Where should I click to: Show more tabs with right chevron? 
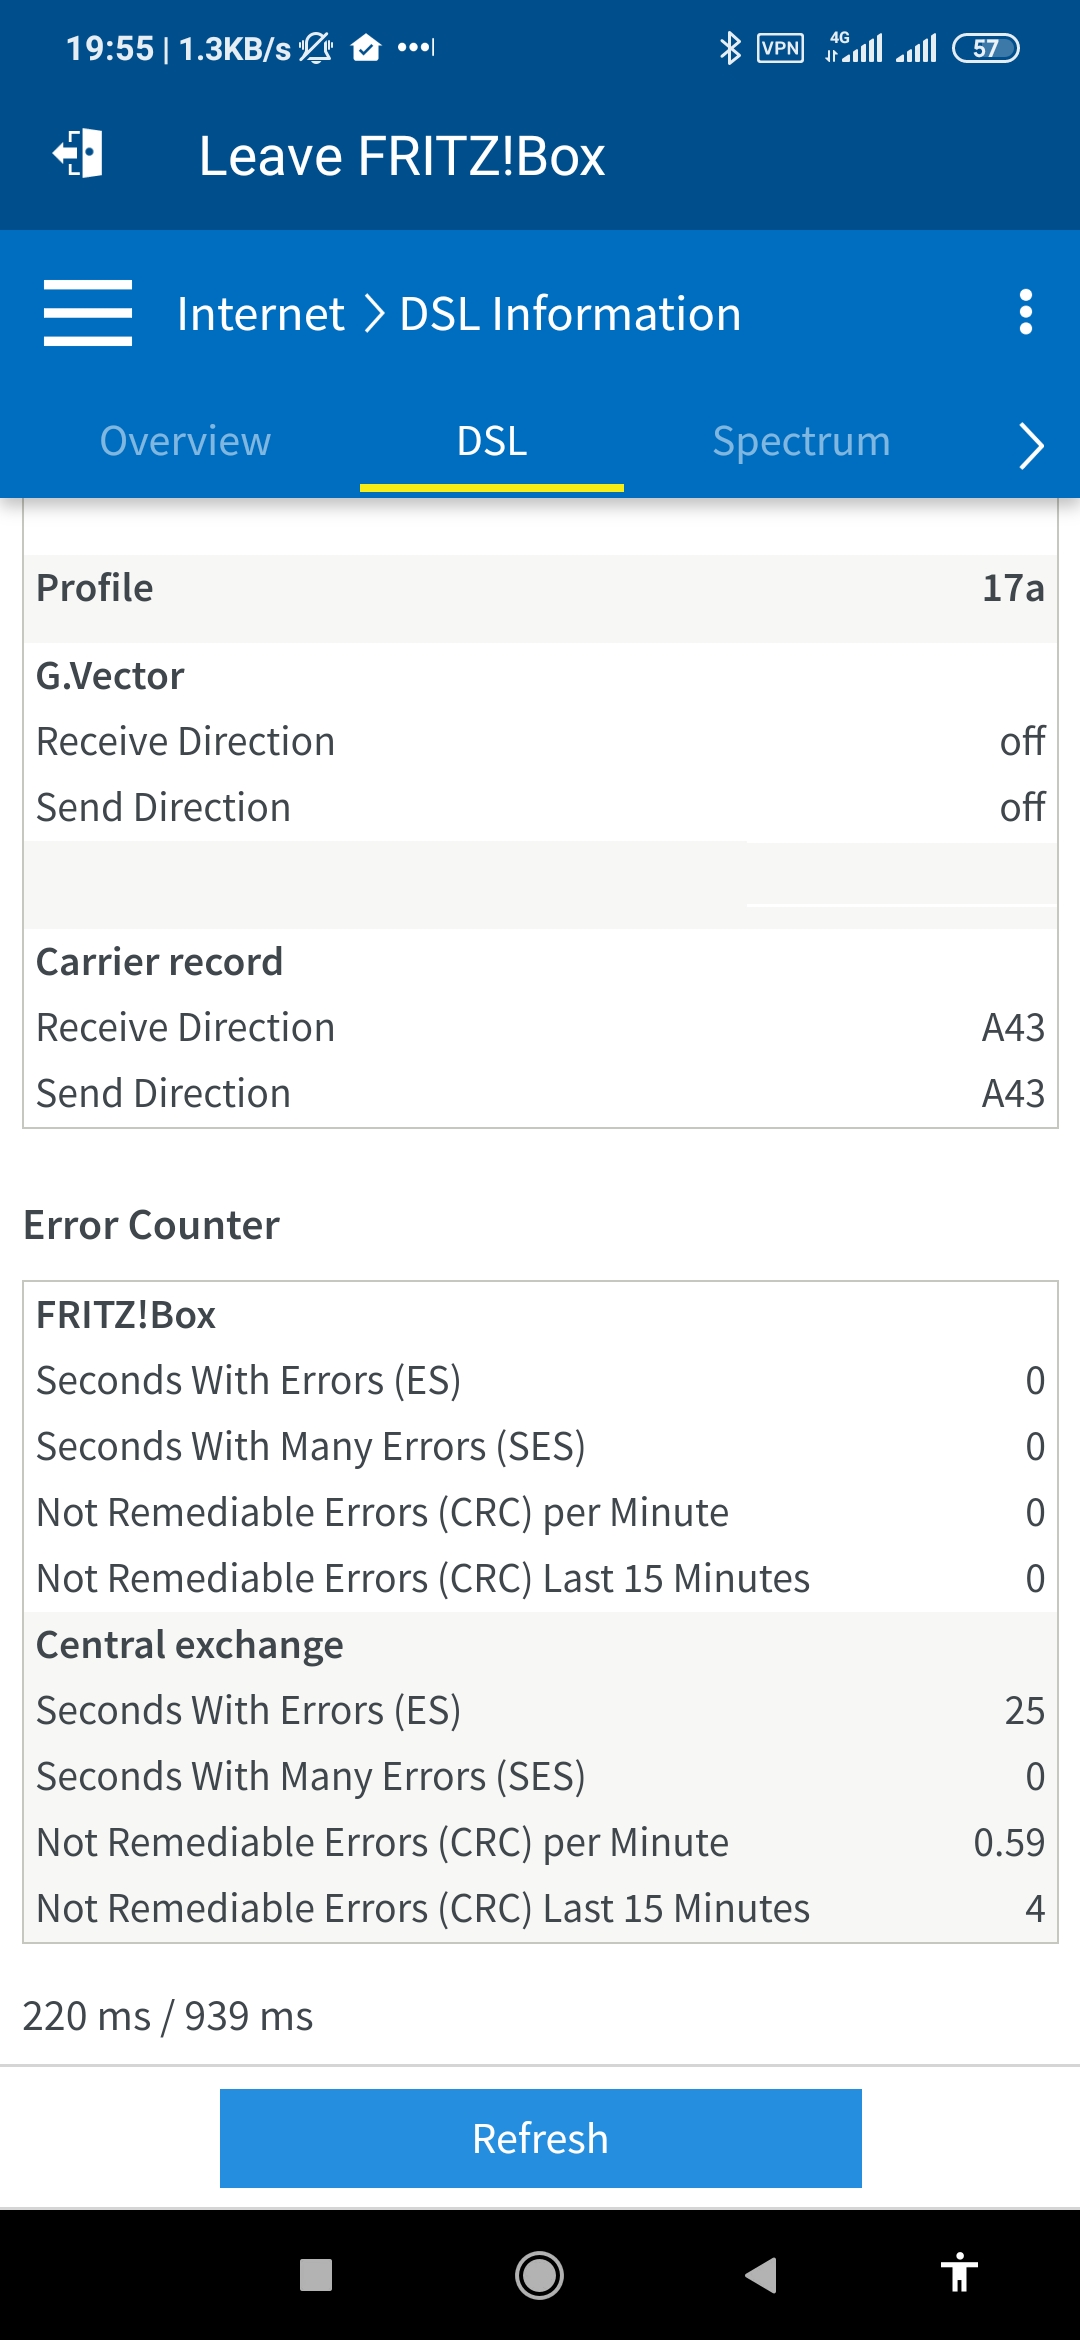[1031, 445]
